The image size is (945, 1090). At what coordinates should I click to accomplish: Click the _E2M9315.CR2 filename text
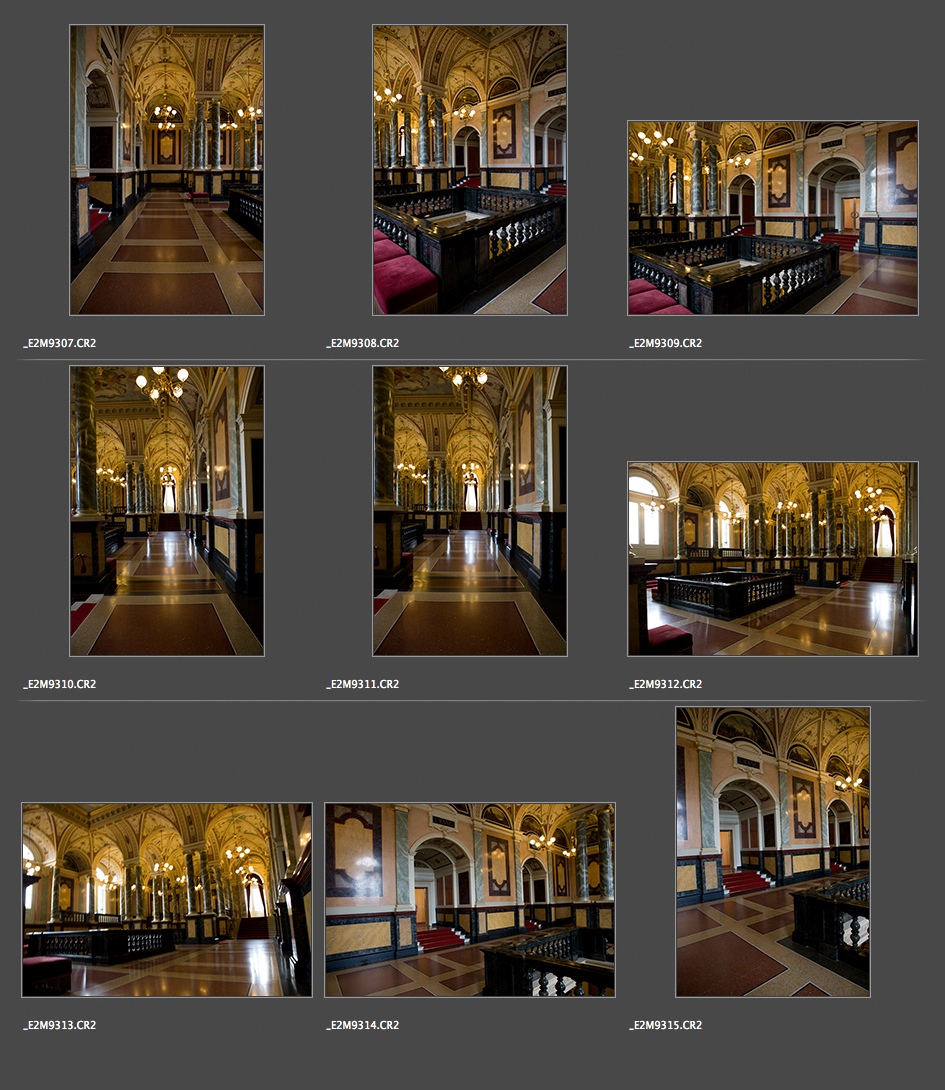click(666, 1026)
